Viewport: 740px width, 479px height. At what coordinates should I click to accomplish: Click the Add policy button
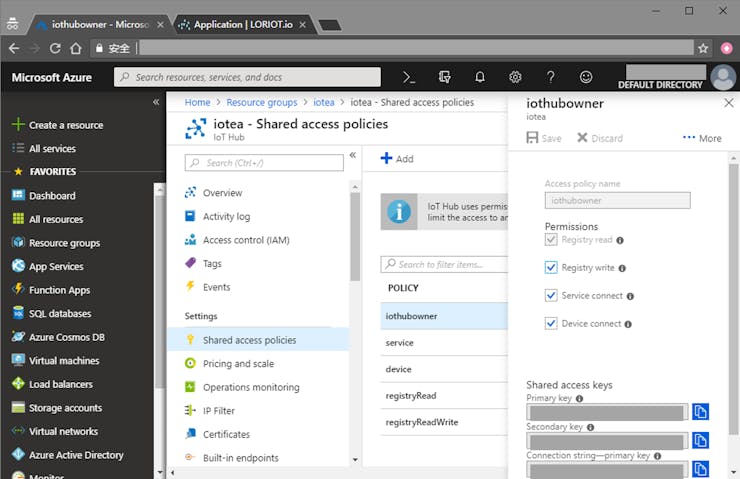pos(397,159)
